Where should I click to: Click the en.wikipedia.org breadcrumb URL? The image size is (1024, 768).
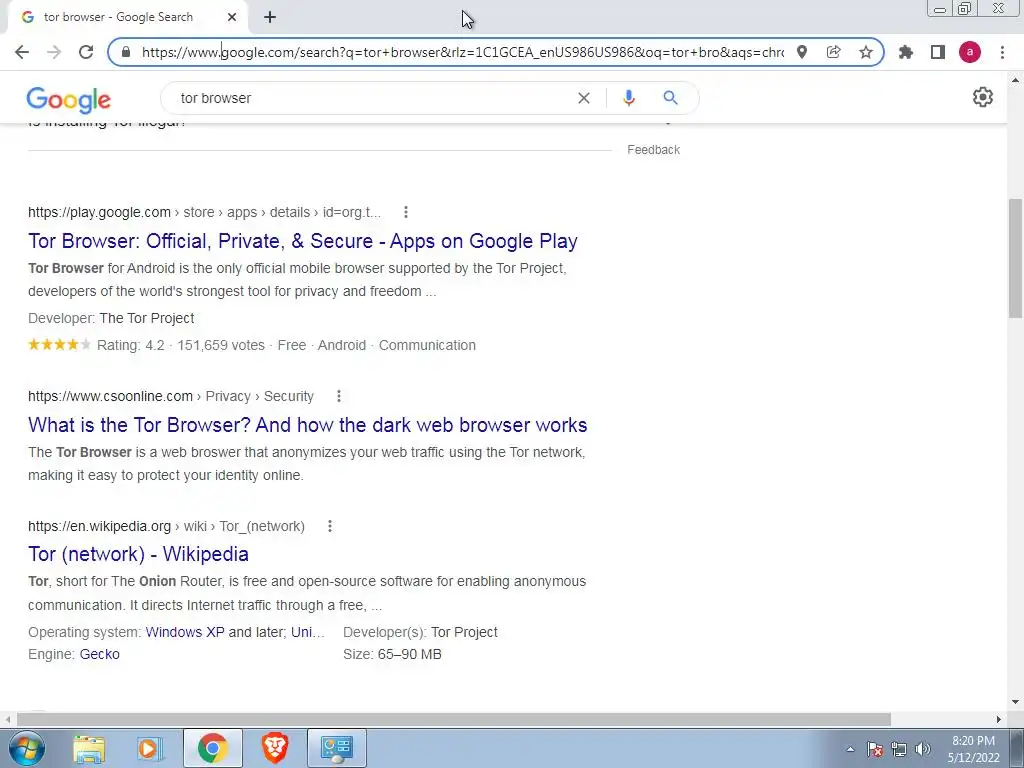(167, 526)
